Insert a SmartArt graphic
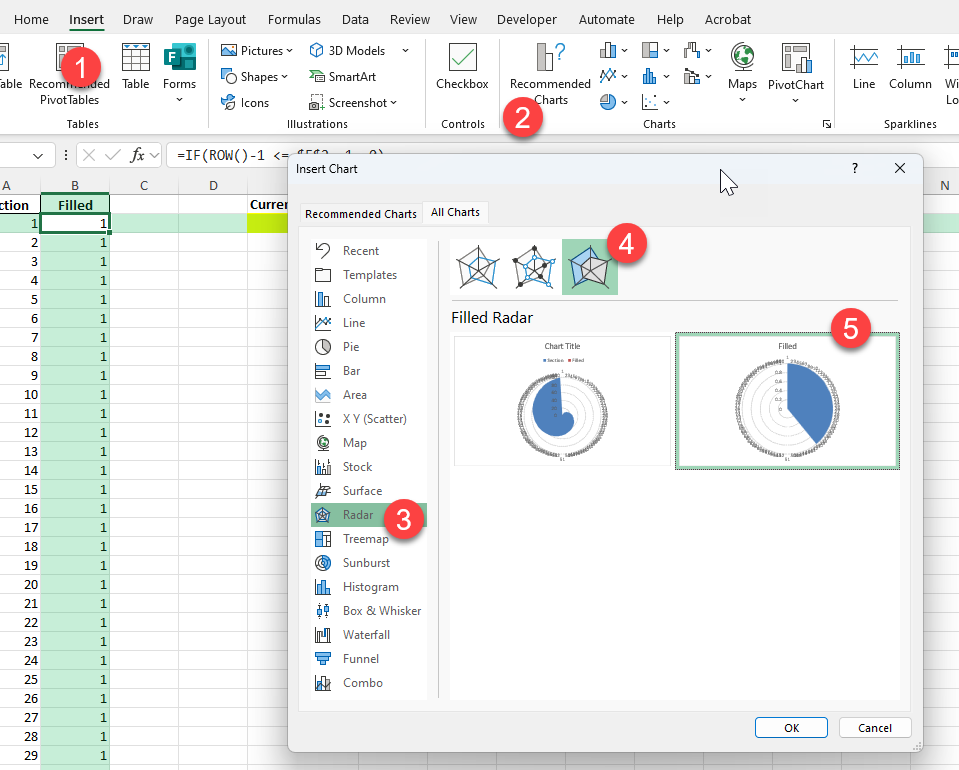959x770 pixels. [x=342, y=76]
